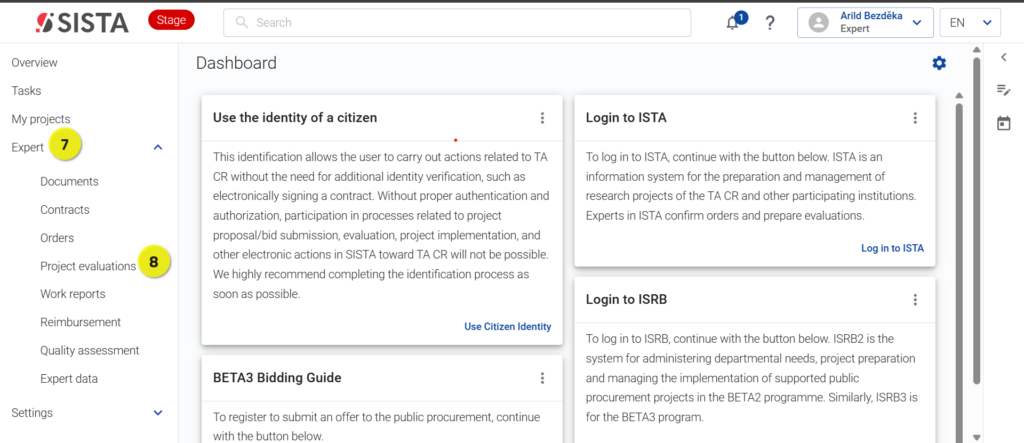The height and width of the screenshot is (443, 1024).
Task: Expand the Settings menu section
Action: [157, 413]
